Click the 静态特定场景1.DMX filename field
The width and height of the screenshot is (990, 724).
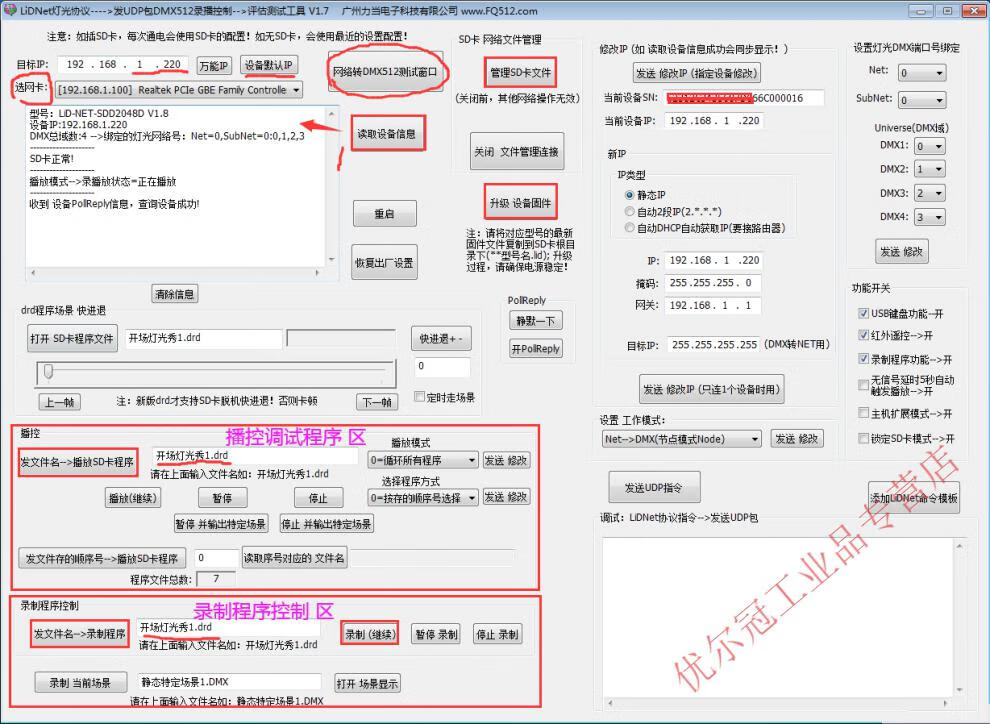[230, 682]
